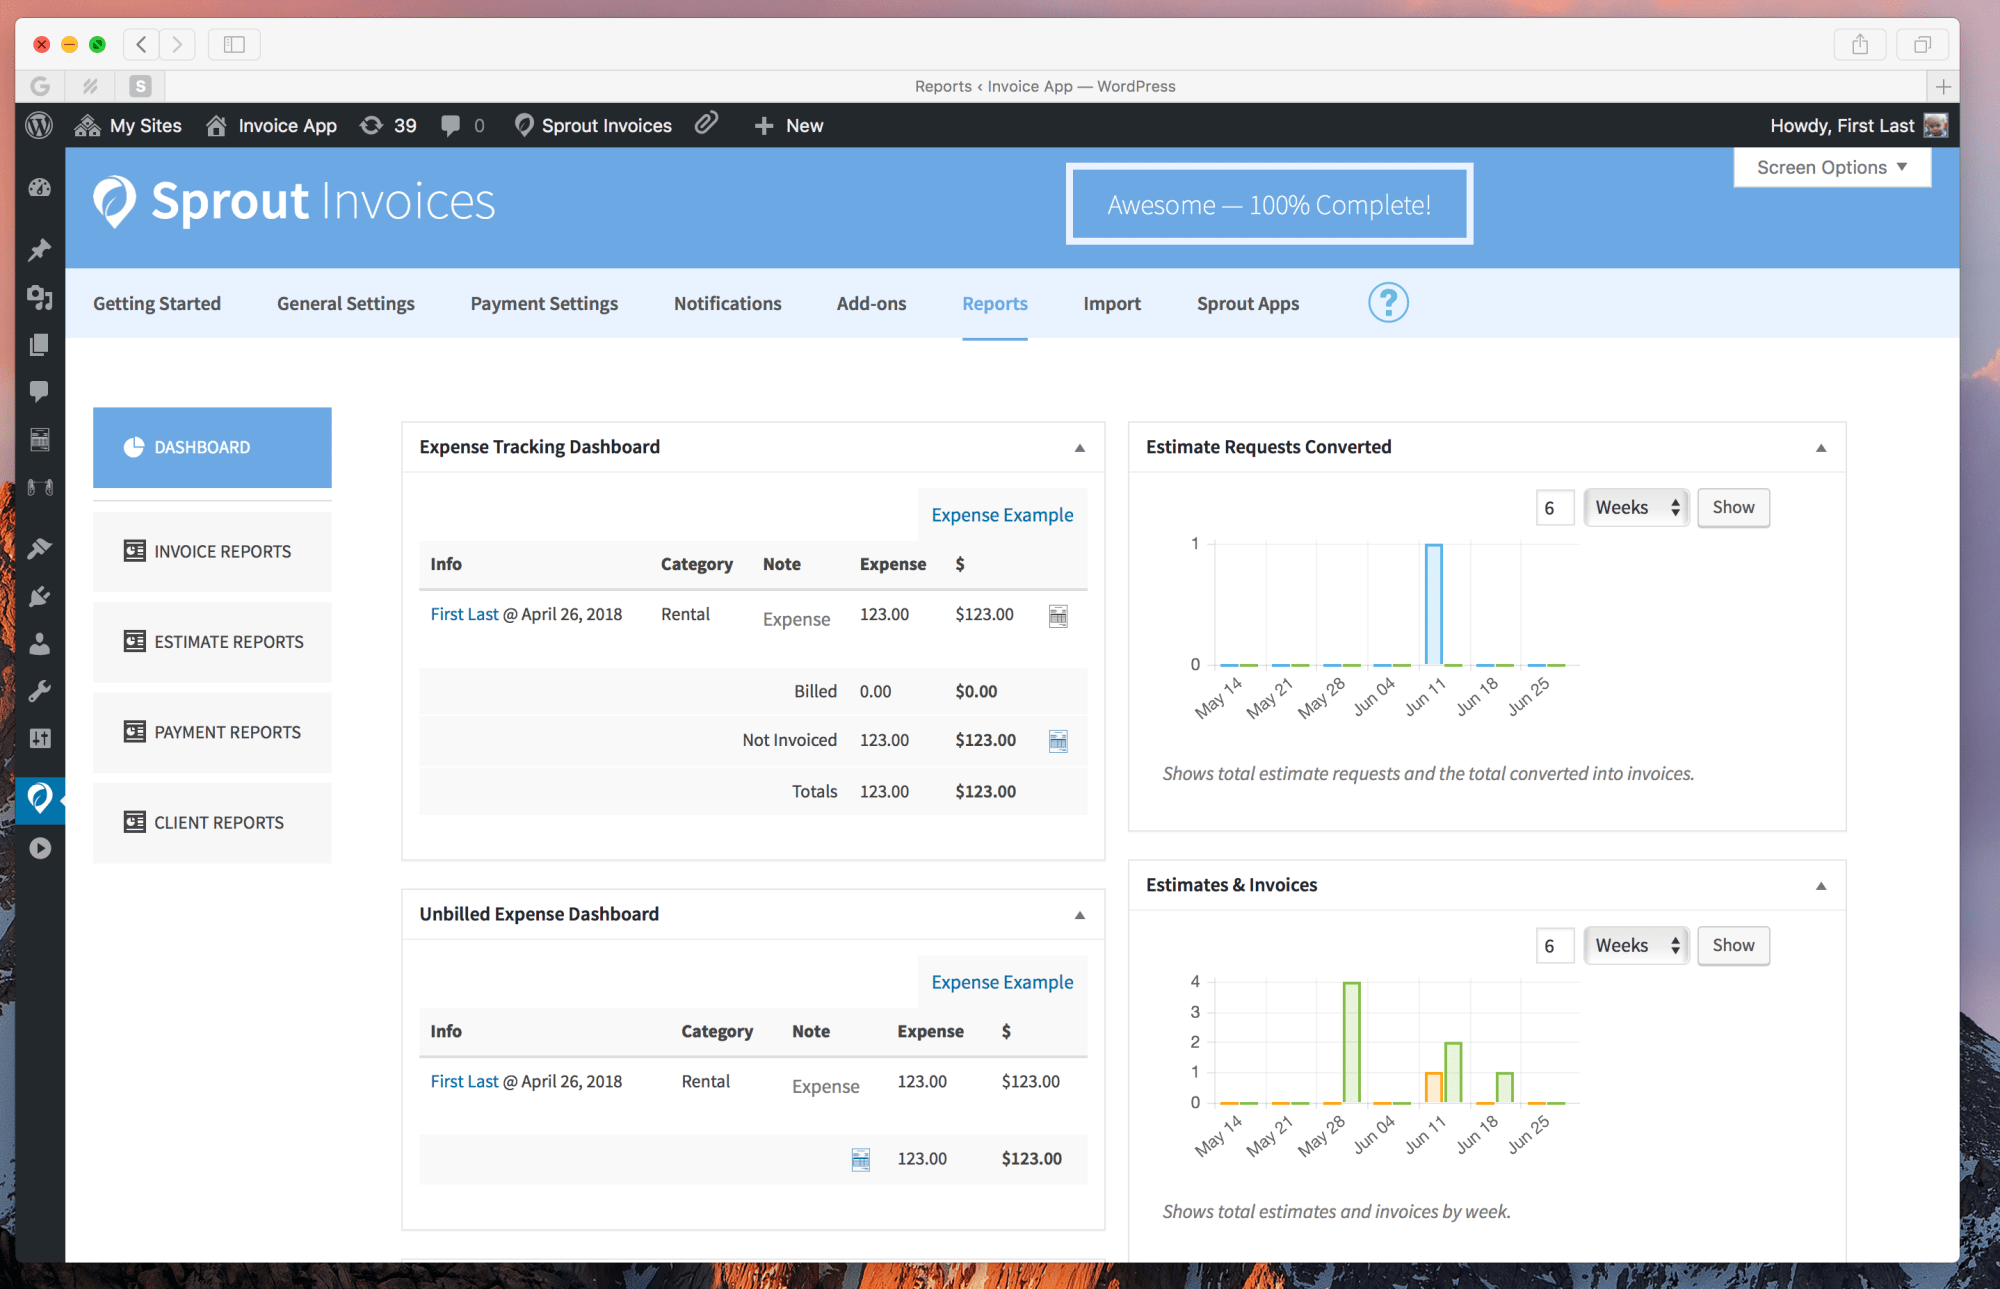Open the comments bubble icon in the toolbar
The image size is (2000, 1289).
click(x=452, y=125)
